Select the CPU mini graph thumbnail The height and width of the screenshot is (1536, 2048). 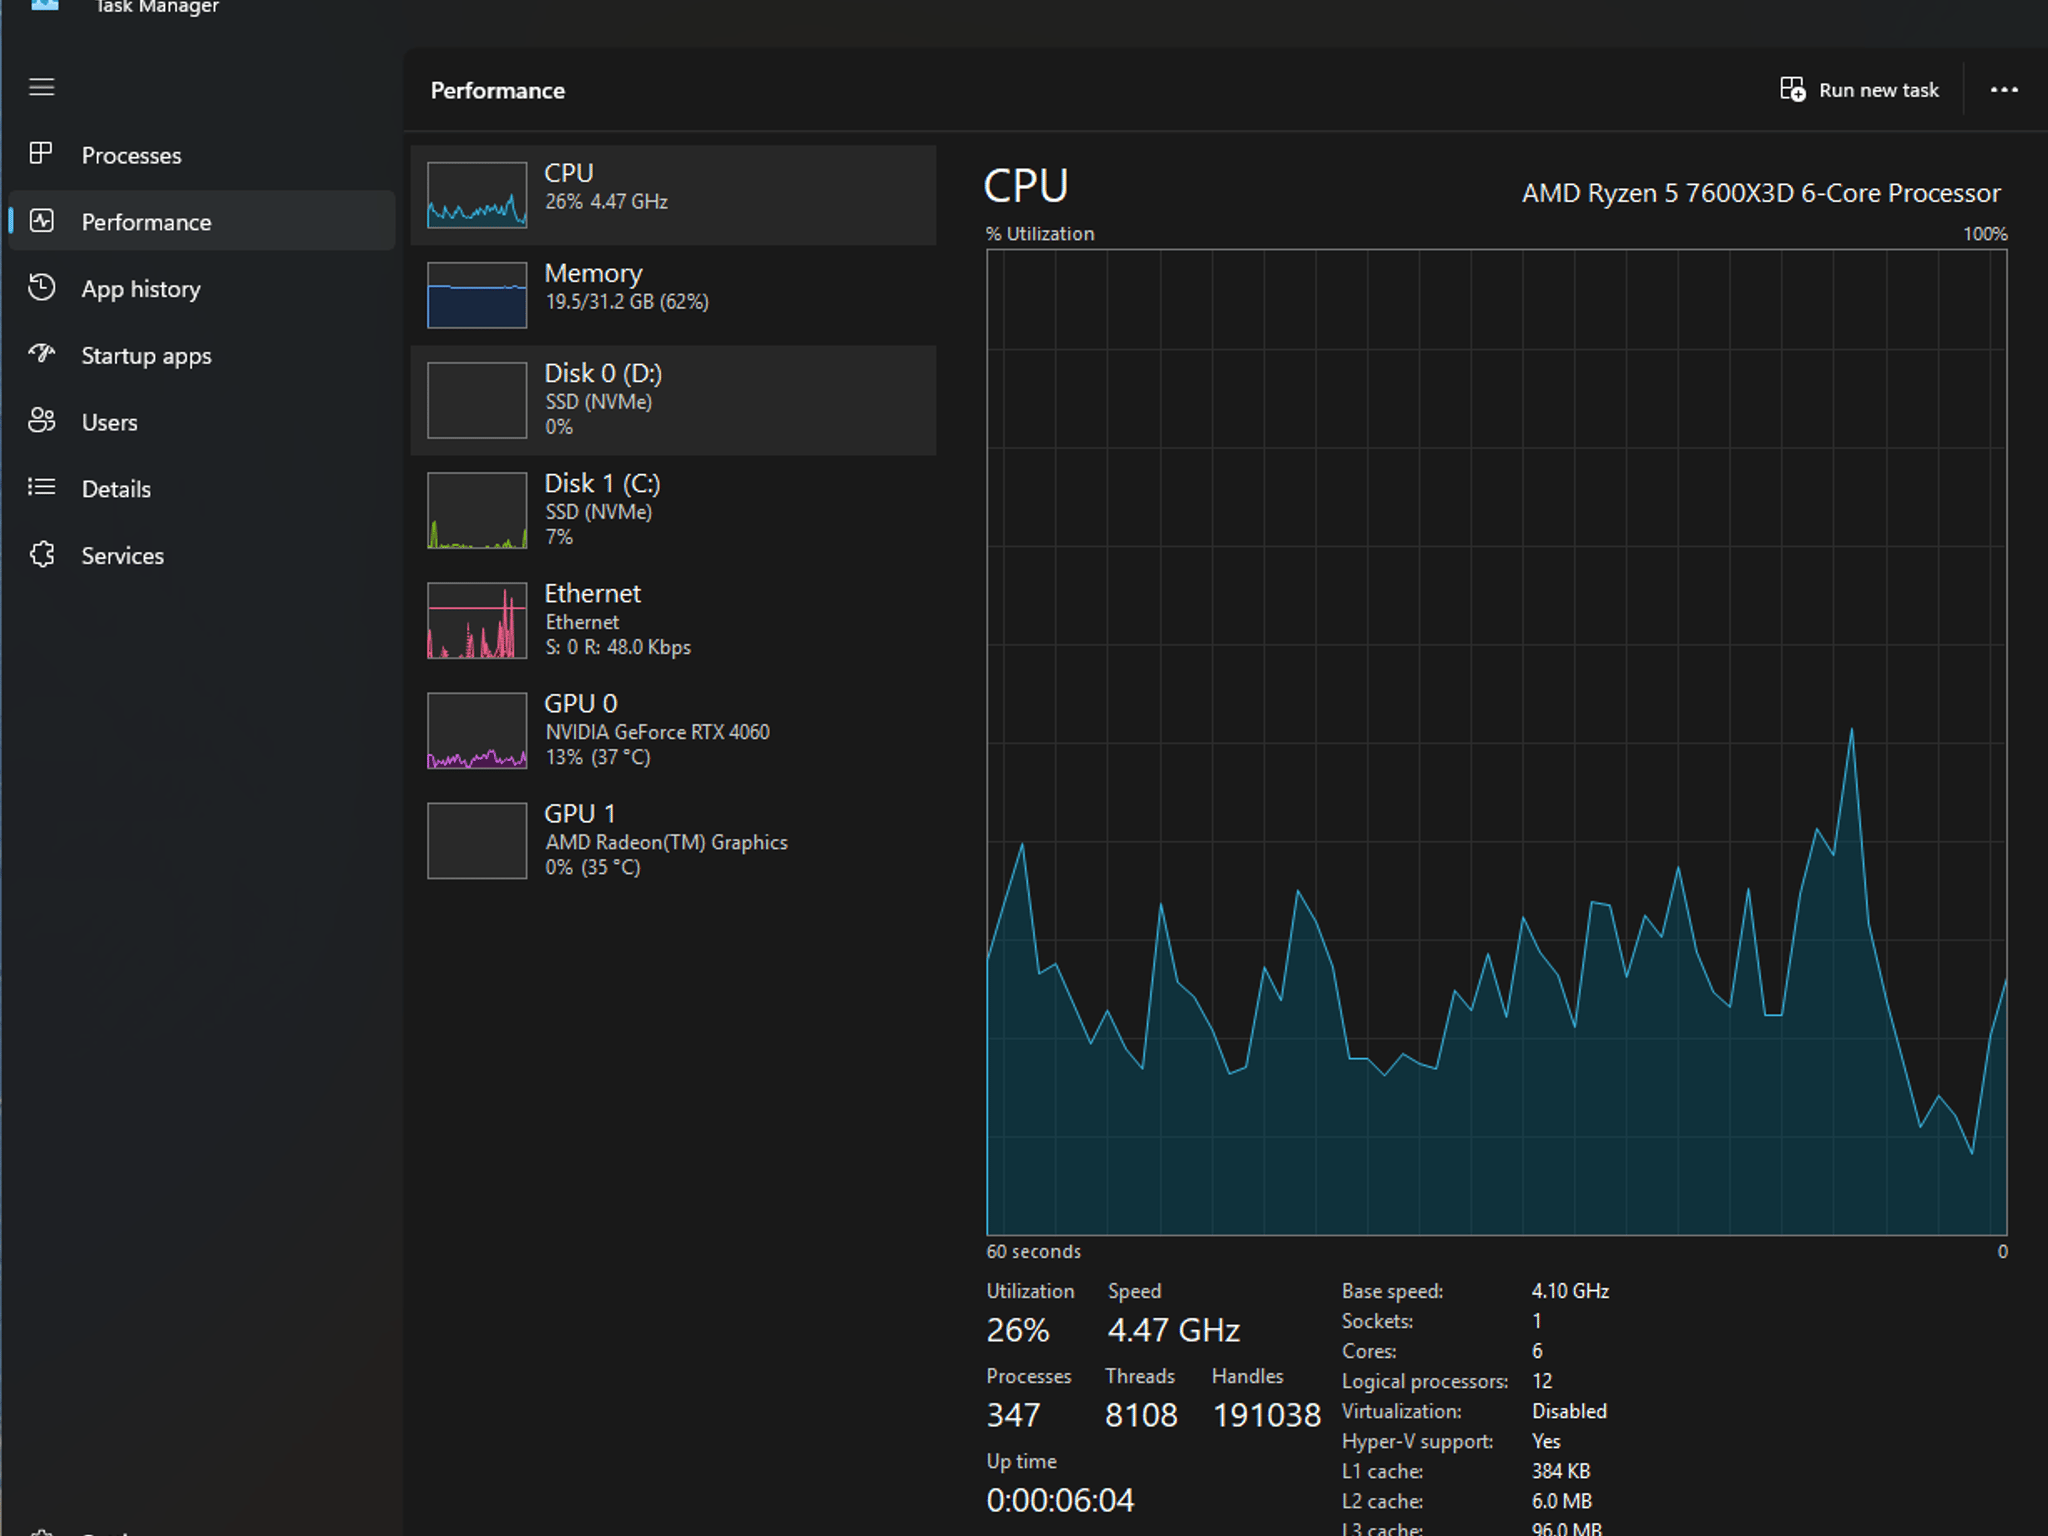[x=477, y=195]
